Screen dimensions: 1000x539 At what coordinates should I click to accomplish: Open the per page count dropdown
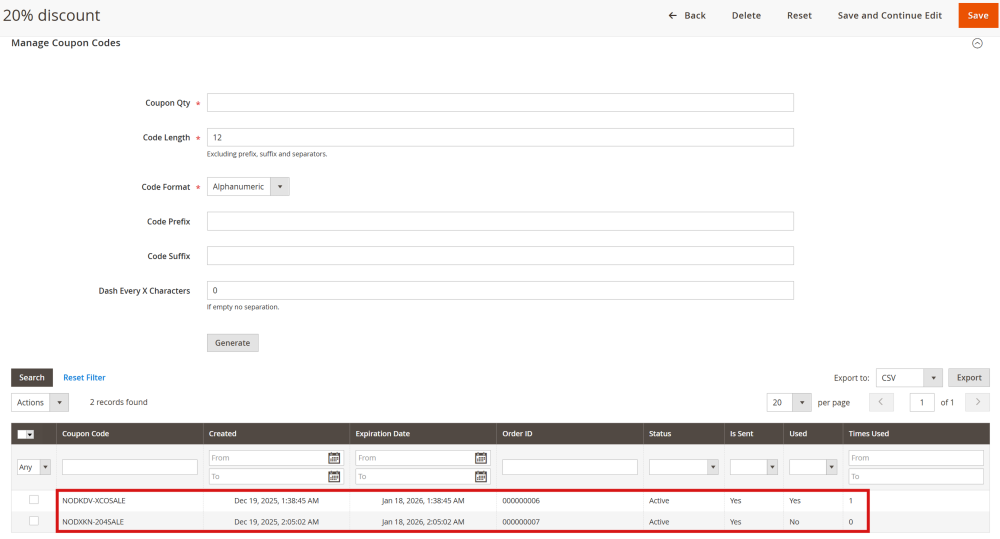pyautogui.click(x=789, y=402)
